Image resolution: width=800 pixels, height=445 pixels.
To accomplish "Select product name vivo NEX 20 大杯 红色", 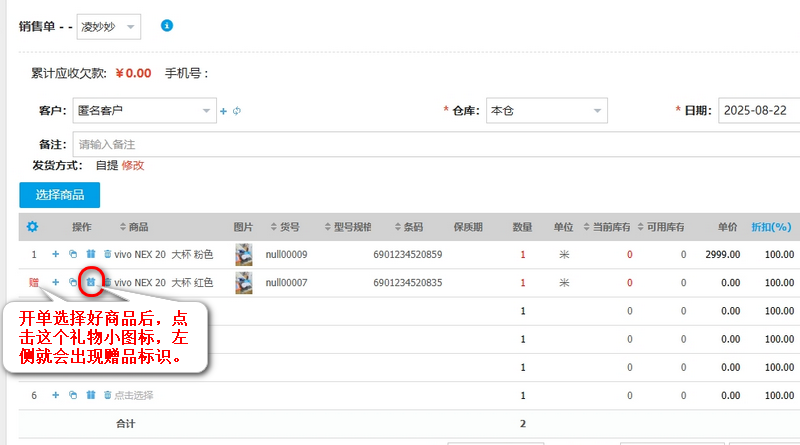I will 164,282.
